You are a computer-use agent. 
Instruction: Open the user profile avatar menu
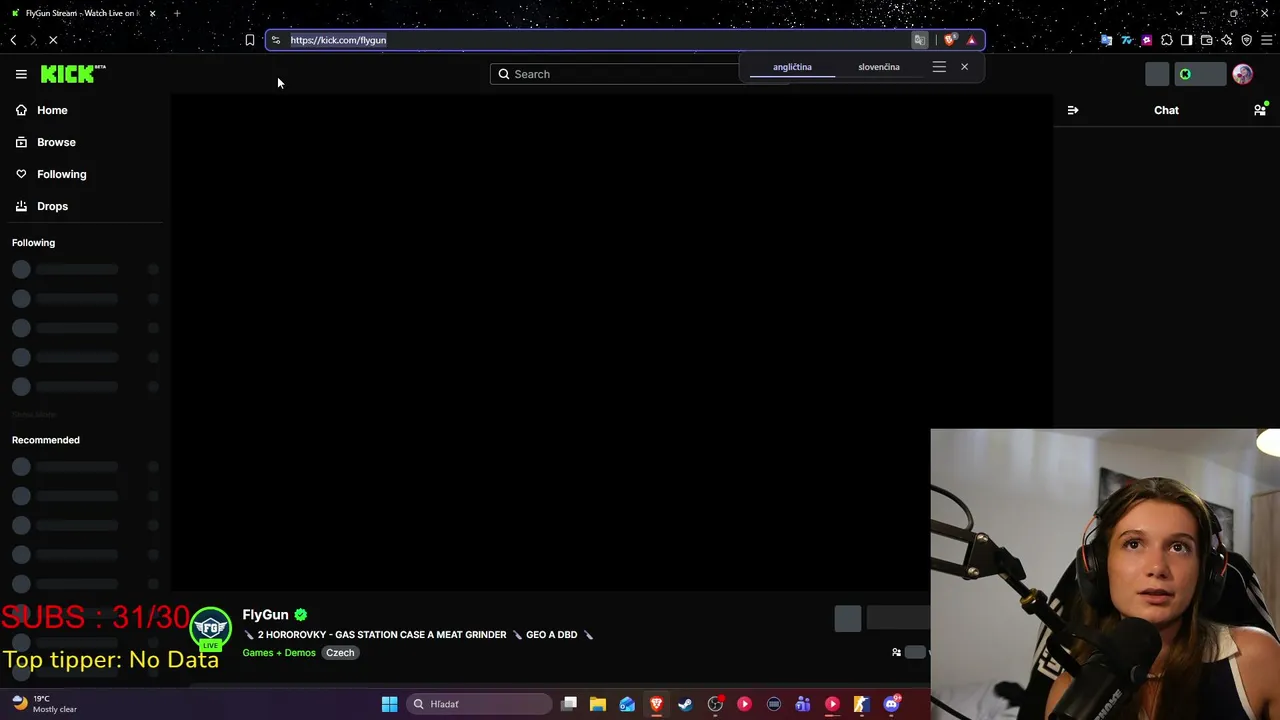coord(1243,74)
